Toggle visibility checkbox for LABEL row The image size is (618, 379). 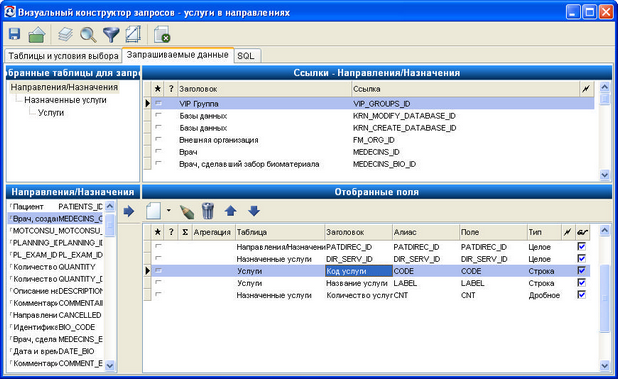pos(581,282)
